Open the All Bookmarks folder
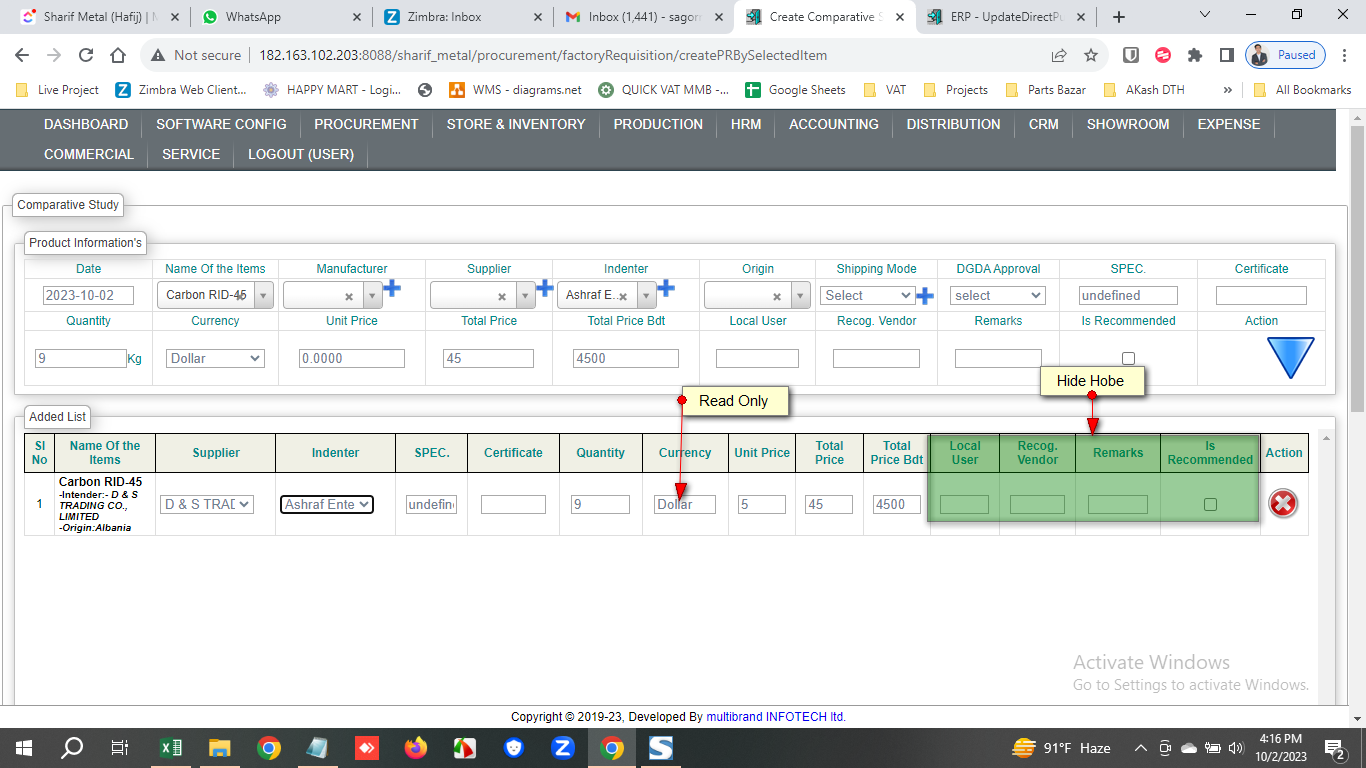This screenshot has width=1366, height=768. [1302, 90]
